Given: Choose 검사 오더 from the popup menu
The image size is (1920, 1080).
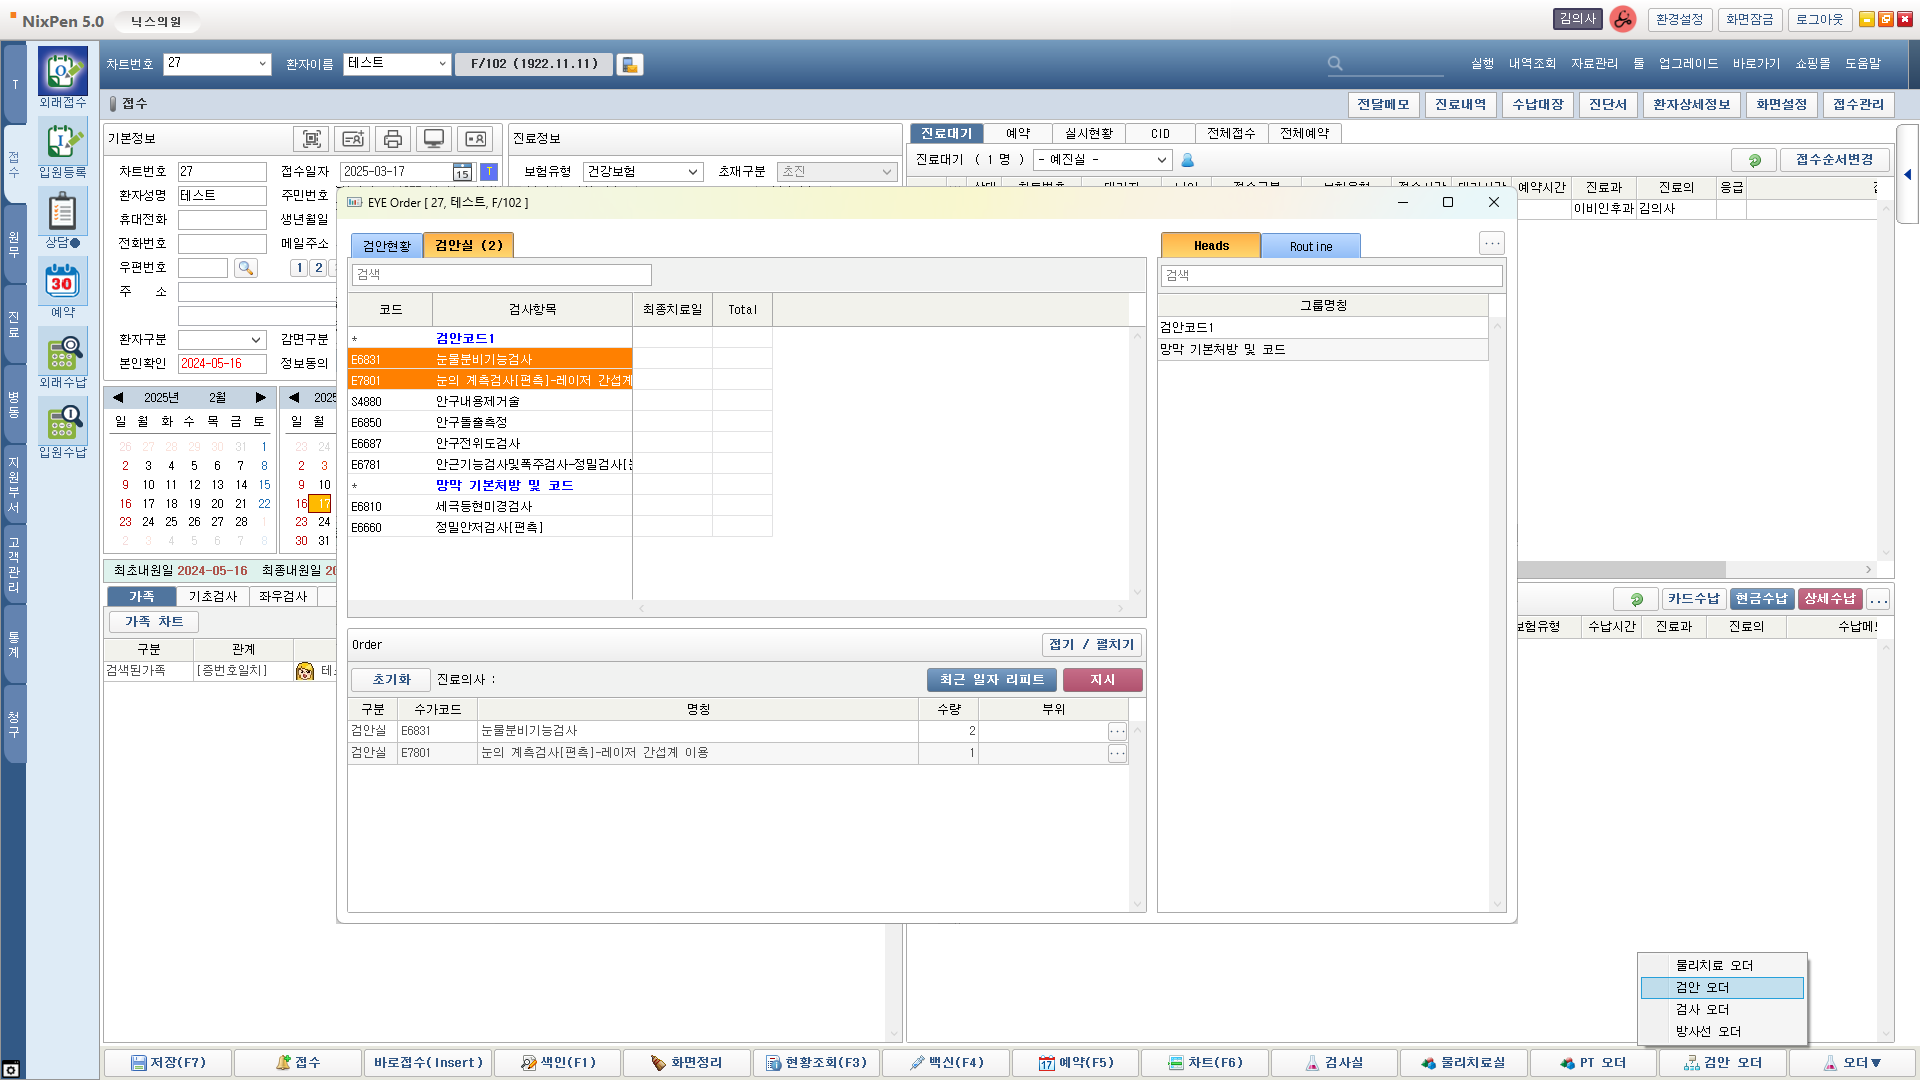Looking at the screenshot, I should (x=1702, y=1010).
